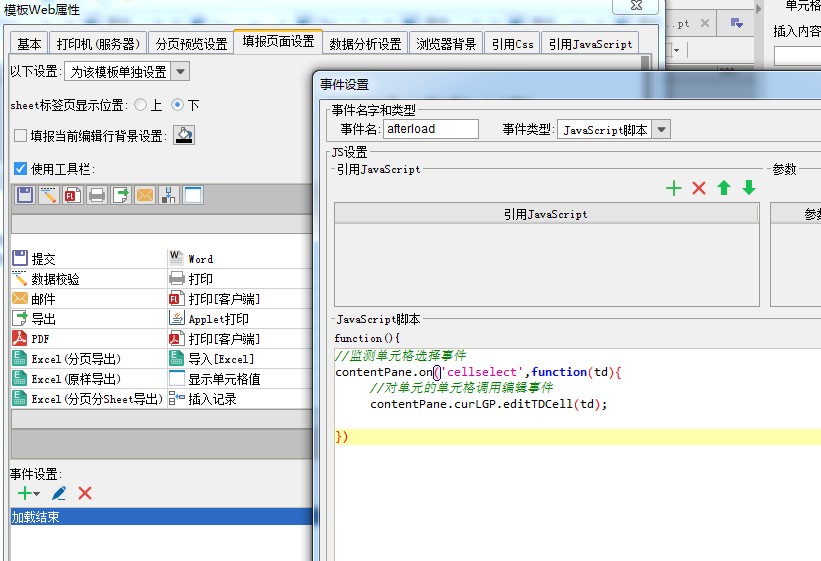Screen dimensions: 821x561
Task: Switch to the 引用JavaScript tab
Action: click(590, 44)
